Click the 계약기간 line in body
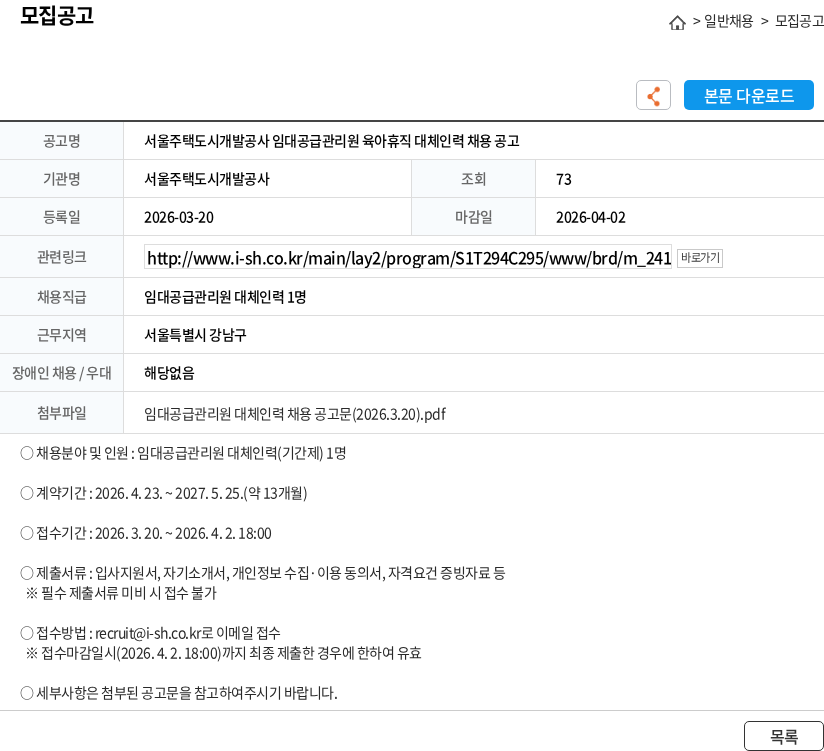Image resolution: width=824 pixels, height=751 pixels. 163,493
